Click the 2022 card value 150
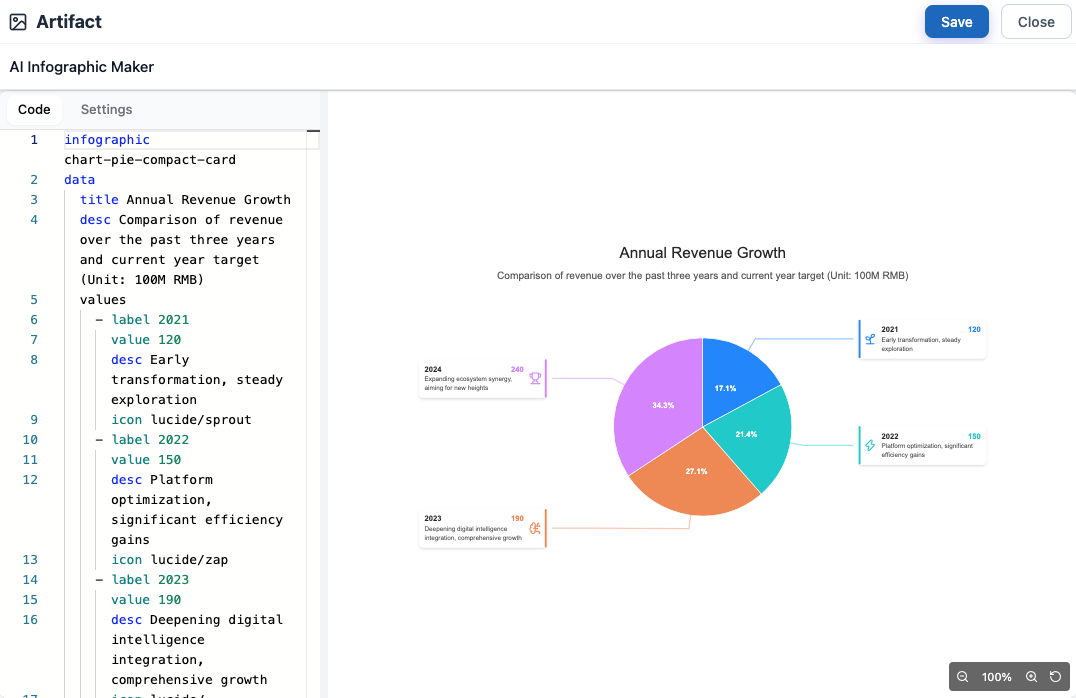 click(x=974, y=437)
